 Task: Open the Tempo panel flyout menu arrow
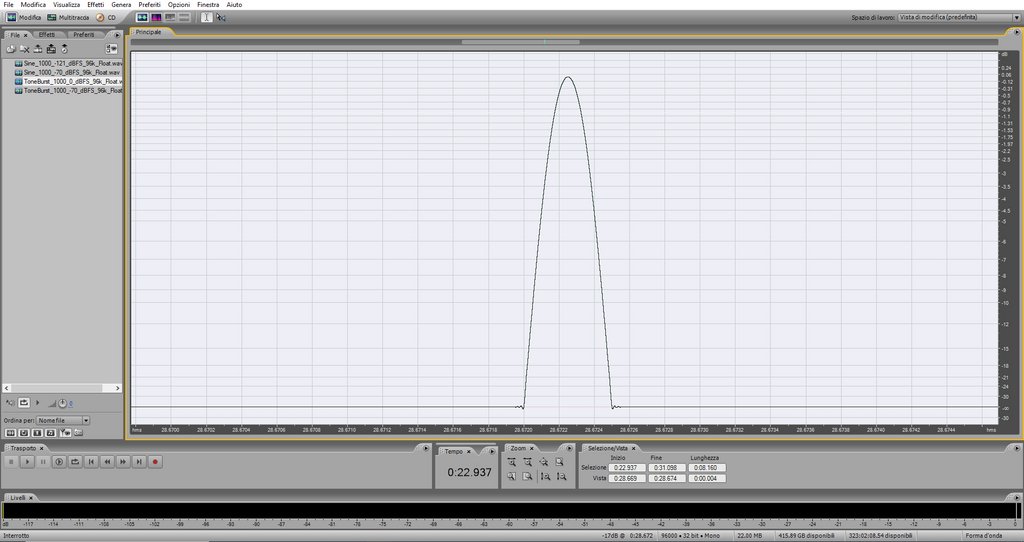click(492, 451)
